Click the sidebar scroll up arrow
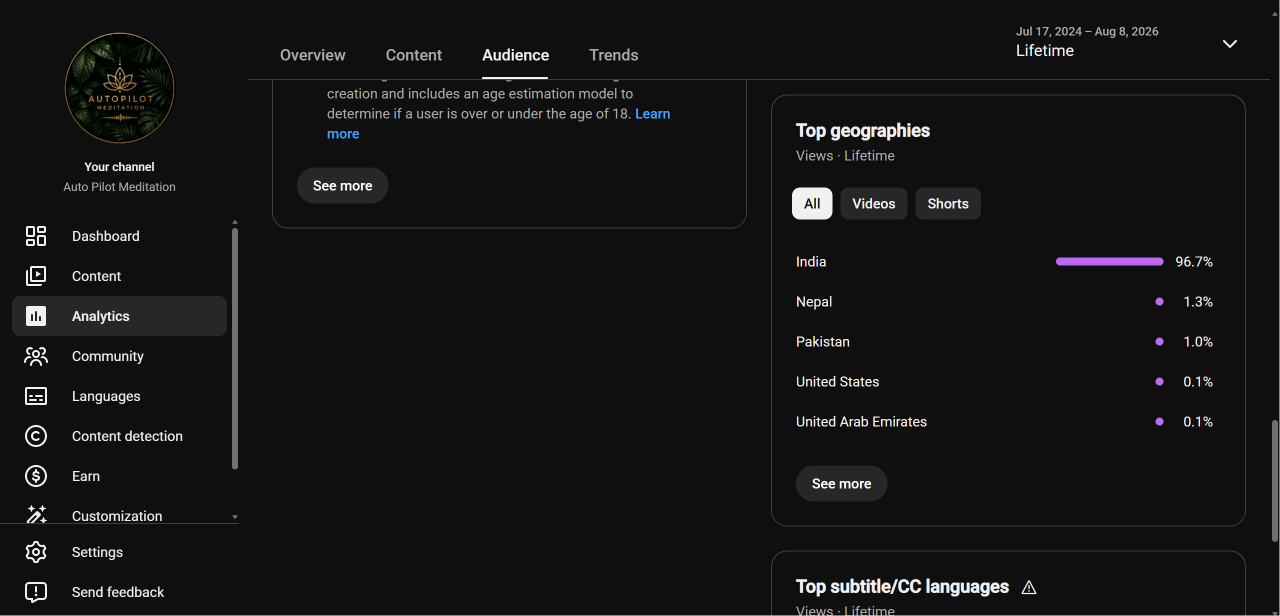 [235, 222]
